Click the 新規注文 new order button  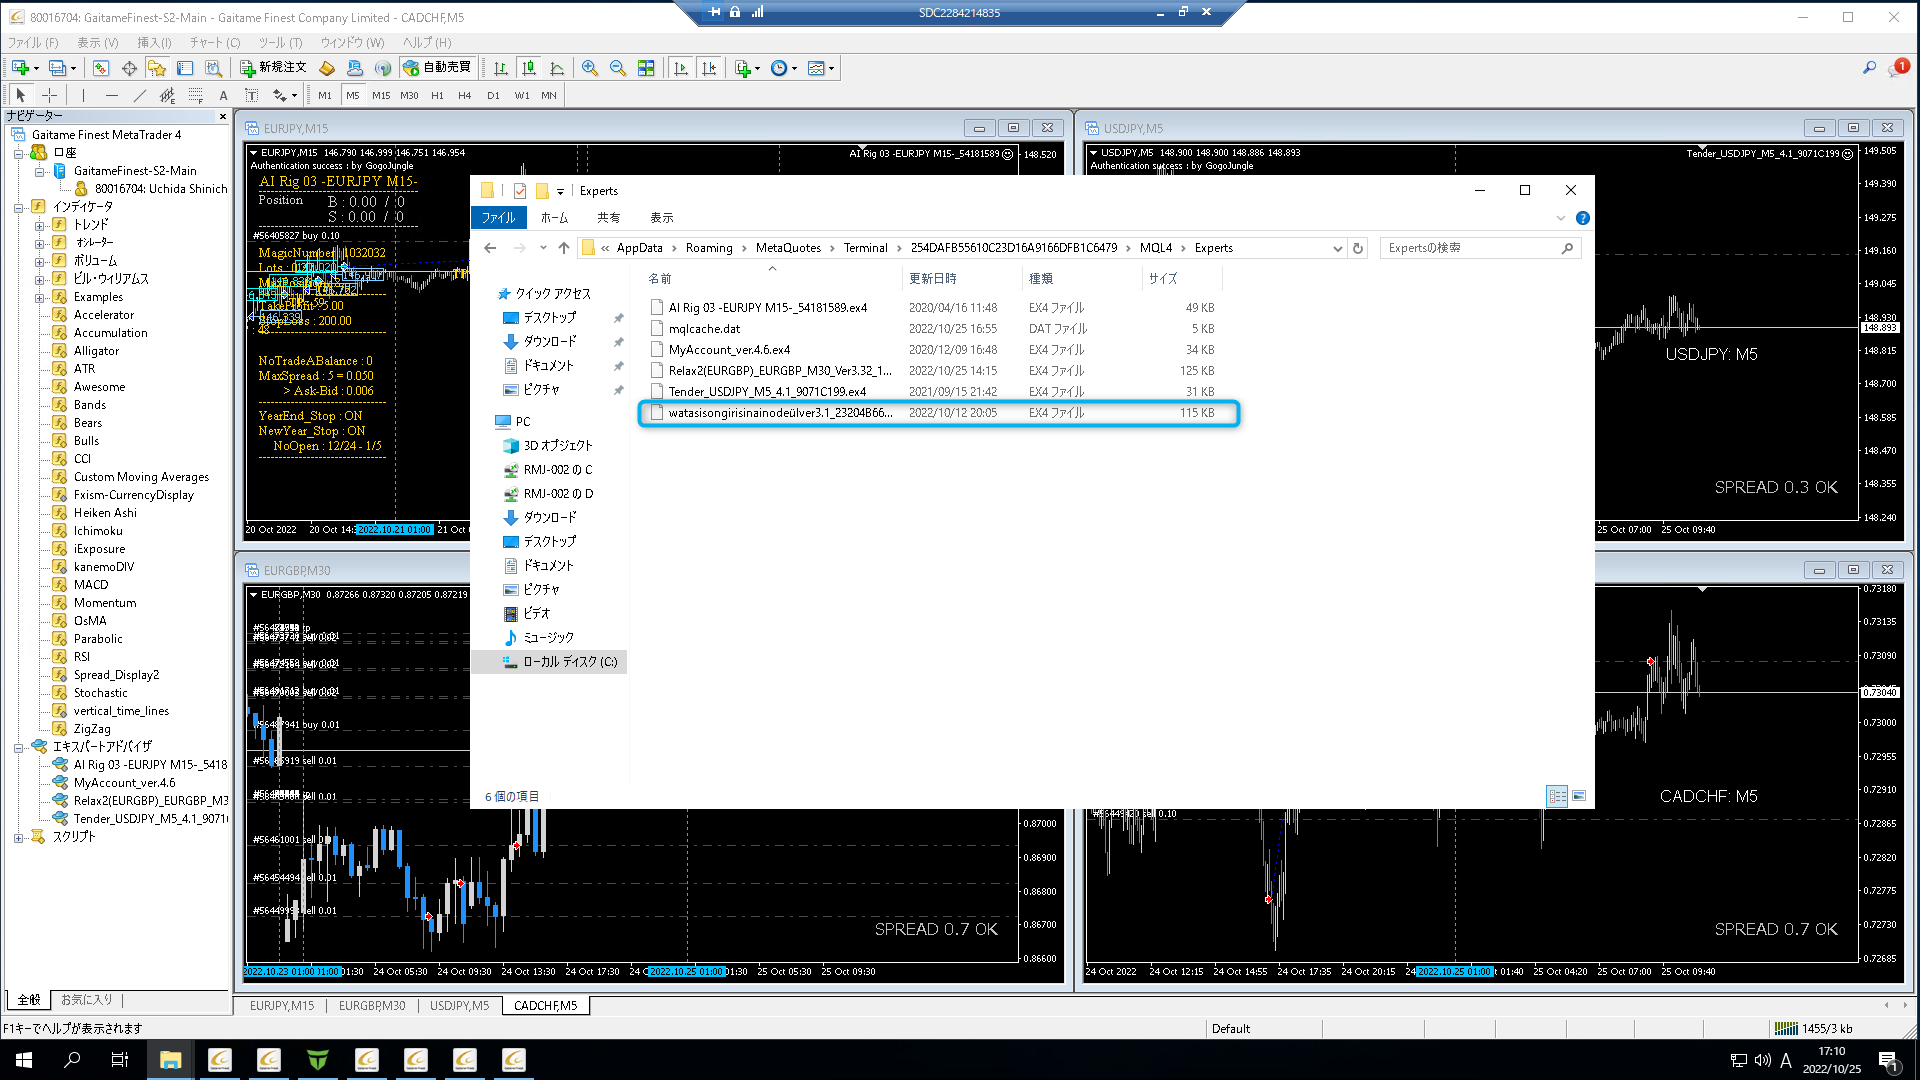pyautogui.click(x=273, y=67)
